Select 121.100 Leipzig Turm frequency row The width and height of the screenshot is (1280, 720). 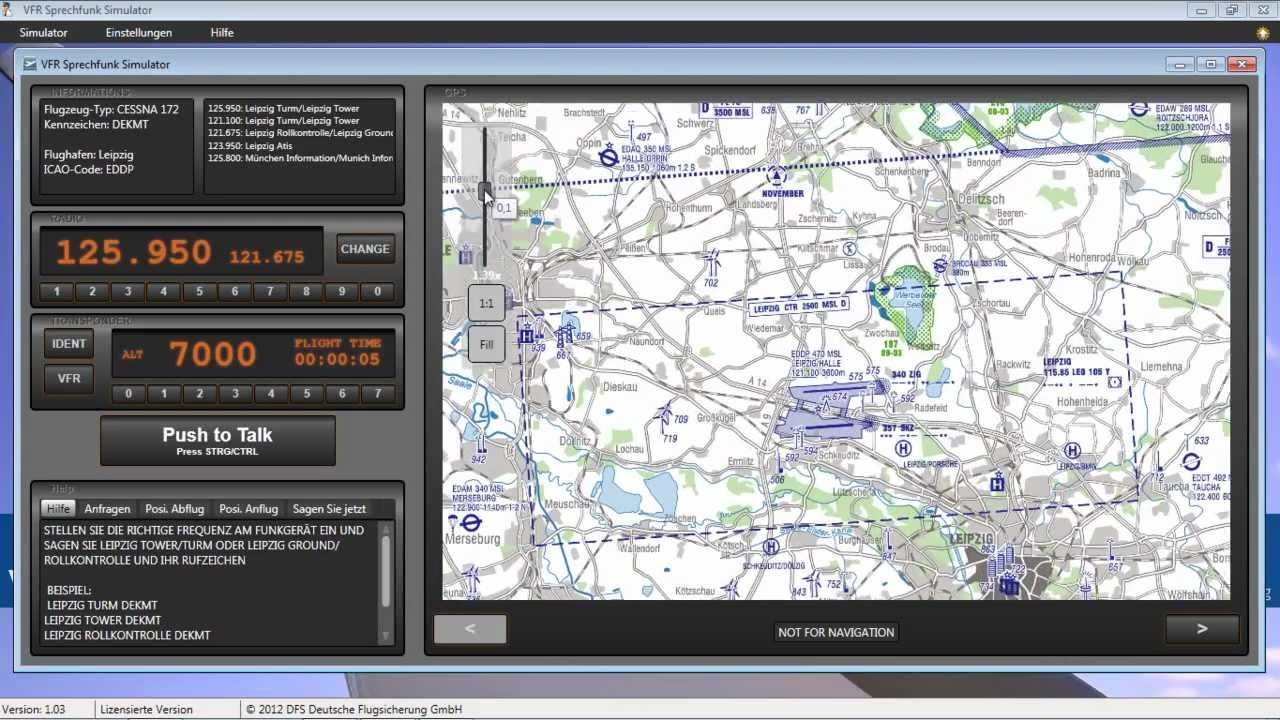pyautogui.click(x=284, y=121)
